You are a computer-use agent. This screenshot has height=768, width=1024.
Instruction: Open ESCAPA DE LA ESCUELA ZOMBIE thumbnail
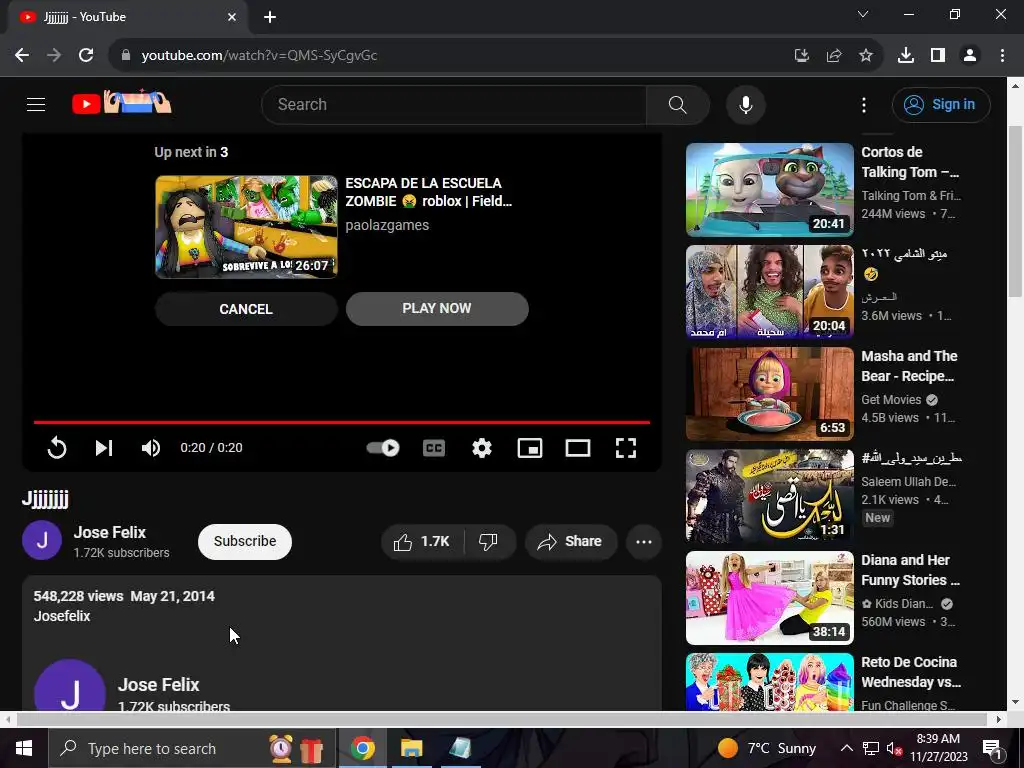246,227
